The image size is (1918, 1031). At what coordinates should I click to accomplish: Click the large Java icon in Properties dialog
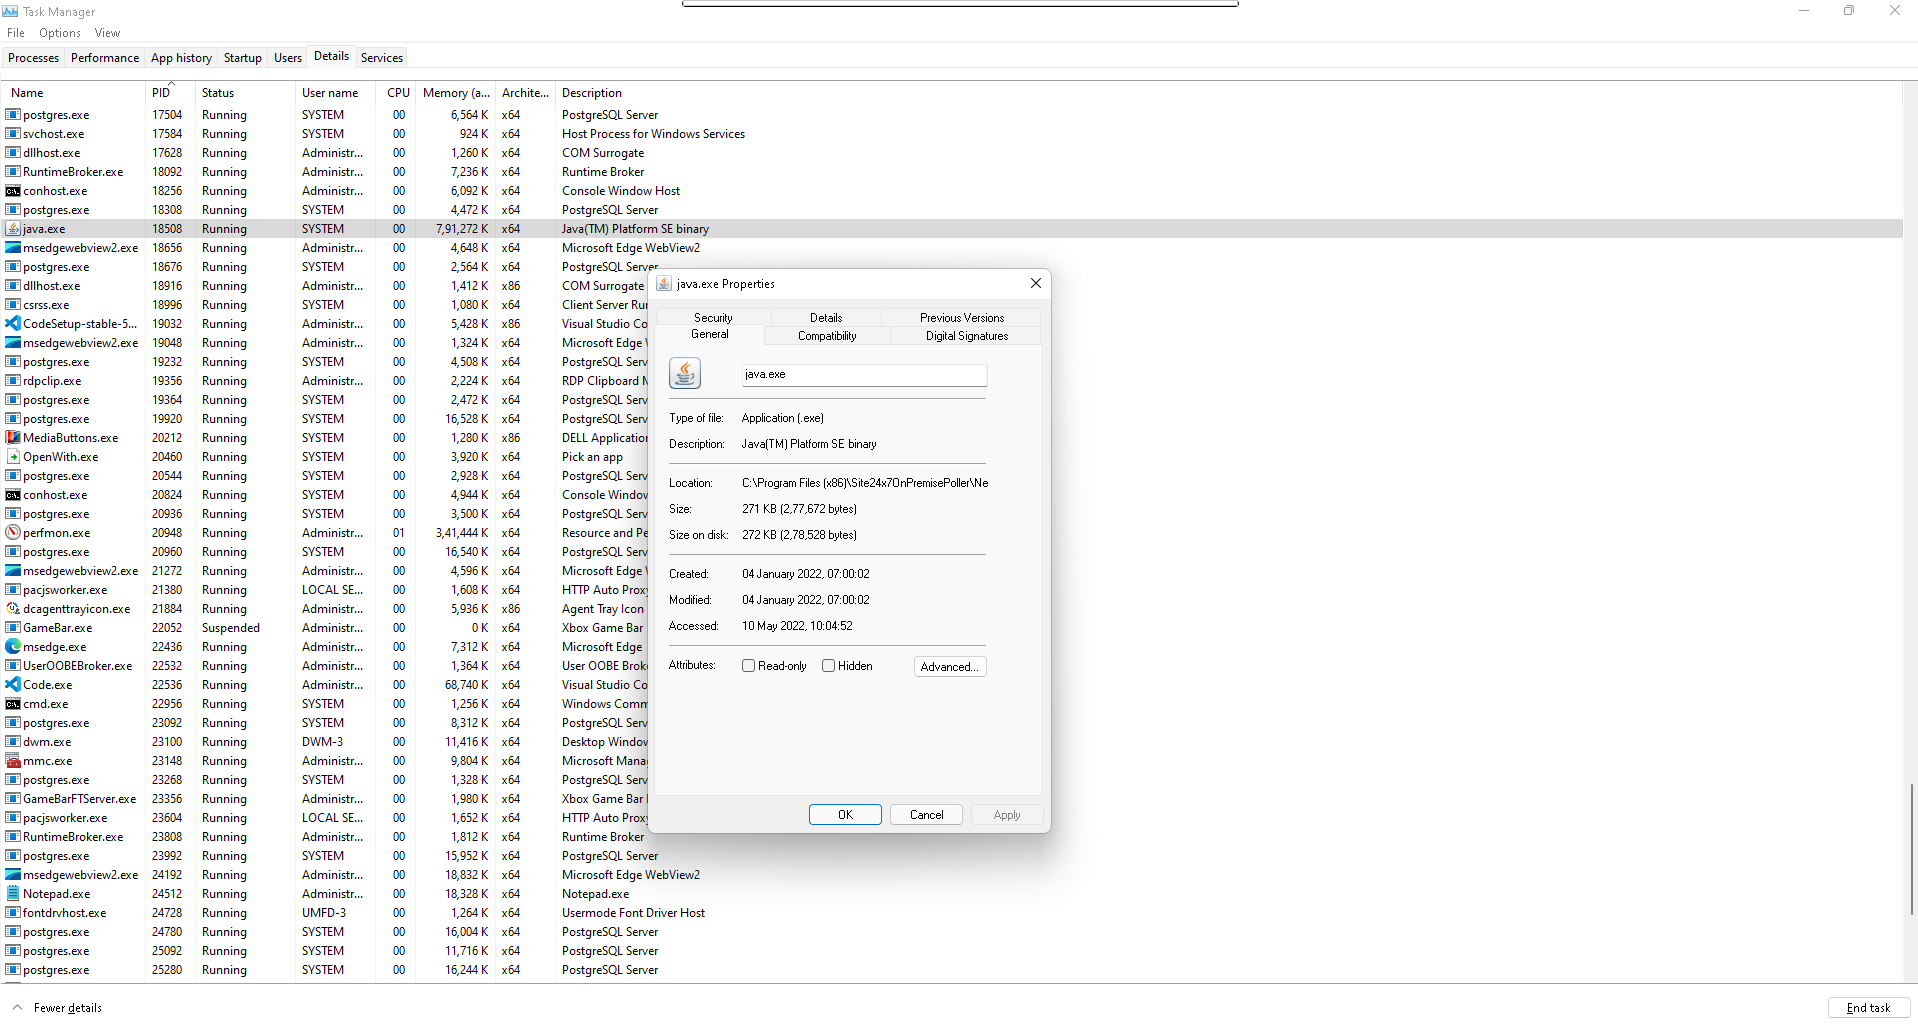pyautogui.click(x=685, y=374)
